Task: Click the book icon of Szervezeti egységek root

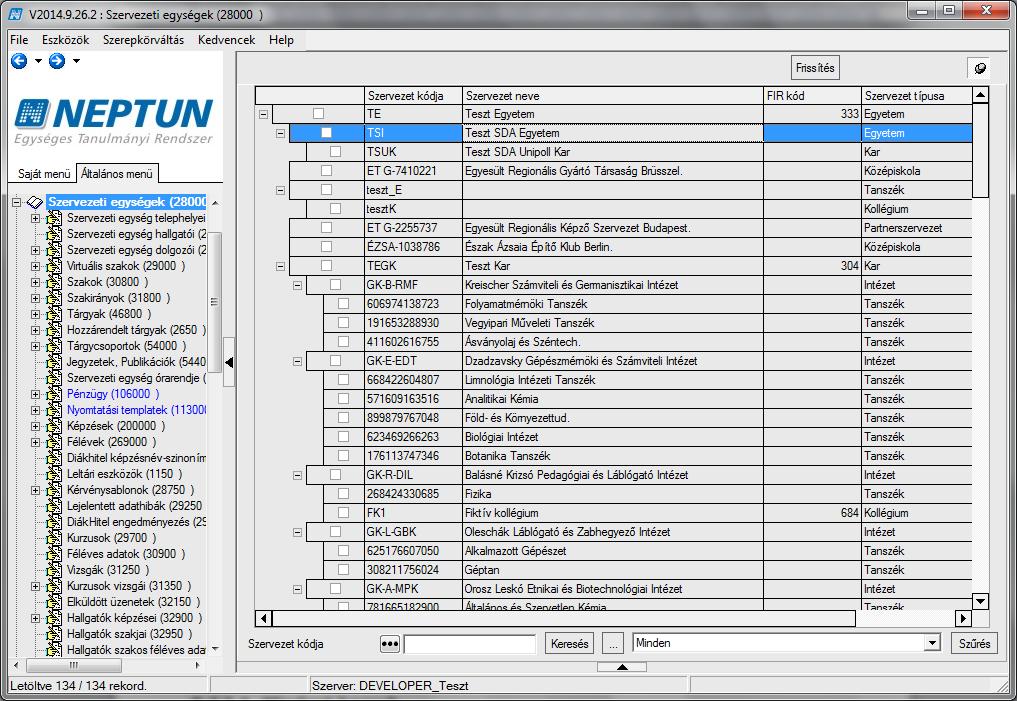Action: [35, 202]
